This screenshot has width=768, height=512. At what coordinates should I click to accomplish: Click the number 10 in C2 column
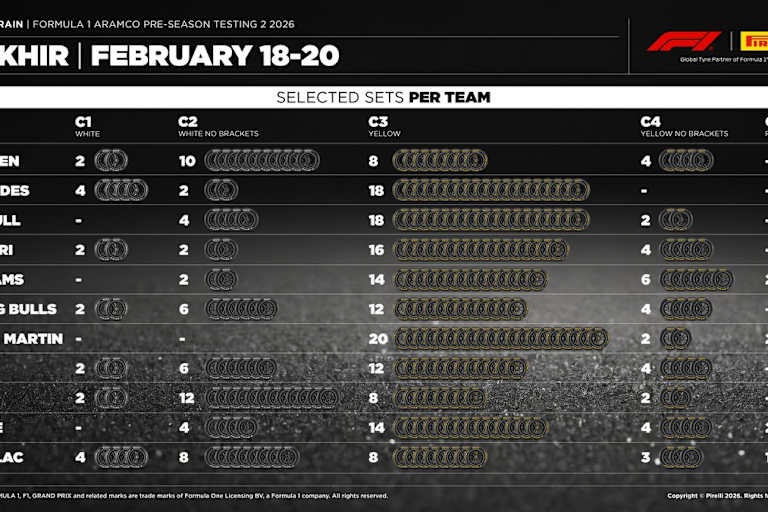(x=186, y=161)
